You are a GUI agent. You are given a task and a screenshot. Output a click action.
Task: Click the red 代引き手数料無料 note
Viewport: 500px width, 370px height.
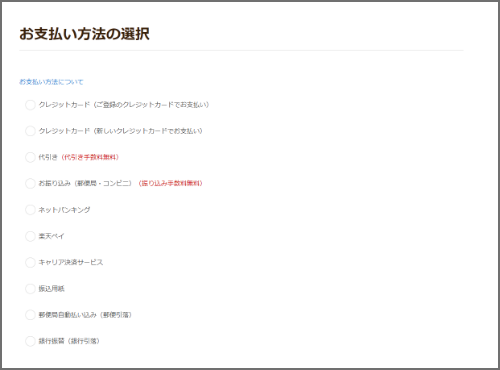(90, 157)
